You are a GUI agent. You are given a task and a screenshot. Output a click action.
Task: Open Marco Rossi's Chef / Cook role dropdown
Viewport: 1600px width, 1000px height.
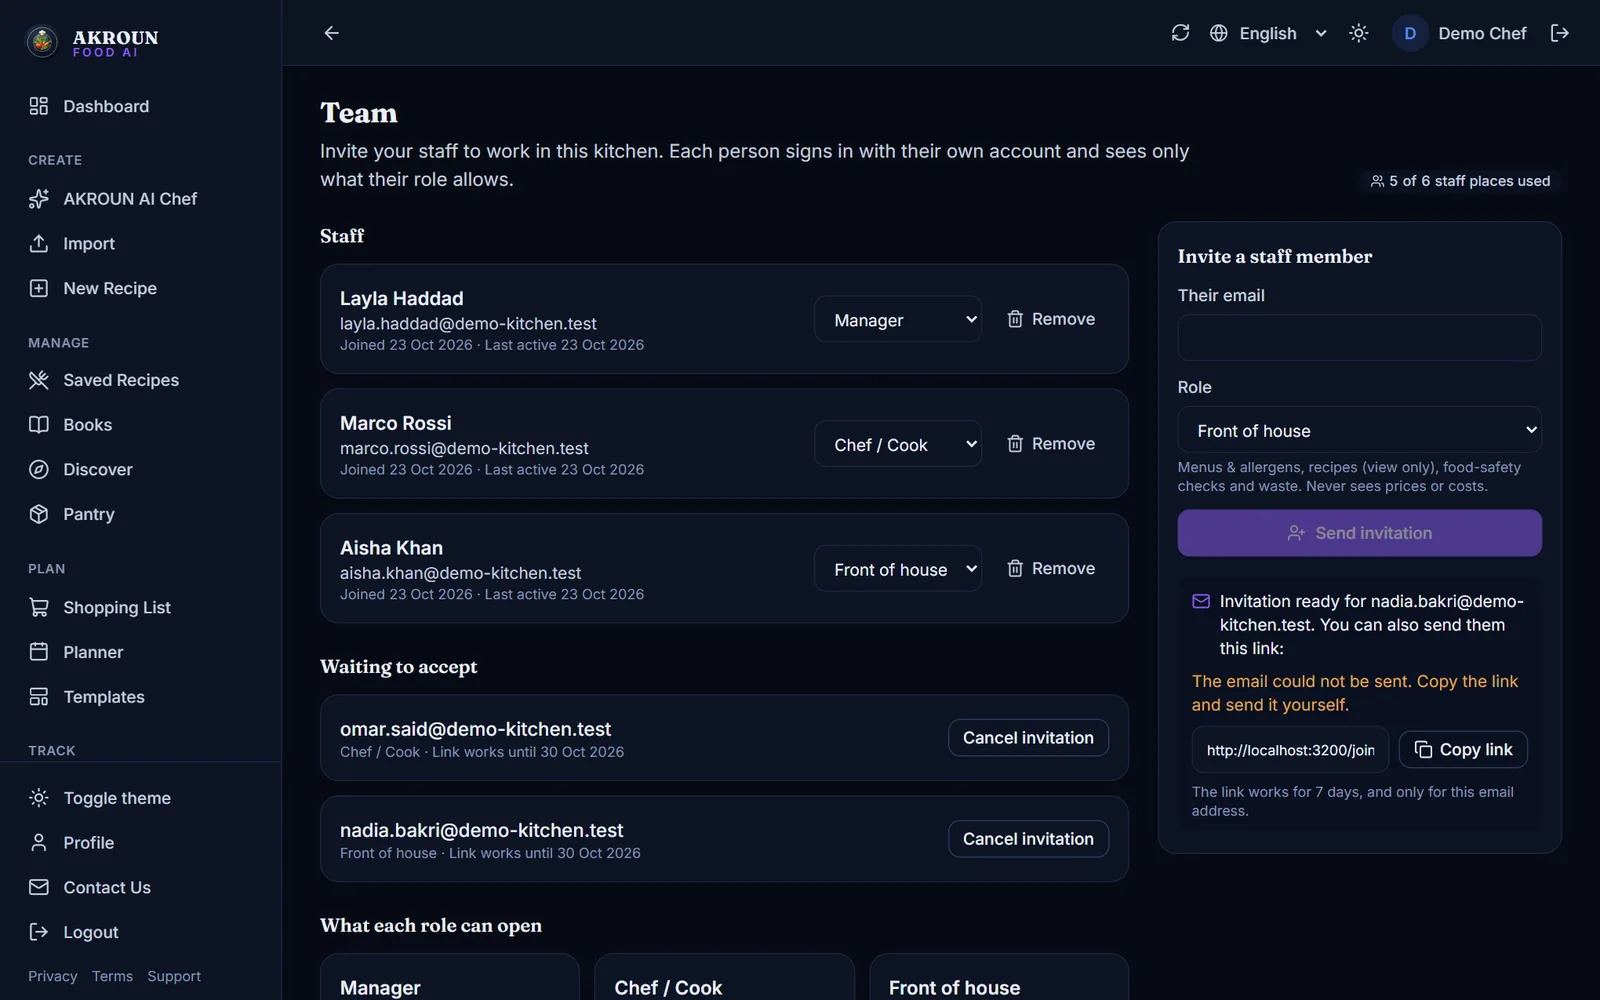pyautogui.click(x=898, y=444)
